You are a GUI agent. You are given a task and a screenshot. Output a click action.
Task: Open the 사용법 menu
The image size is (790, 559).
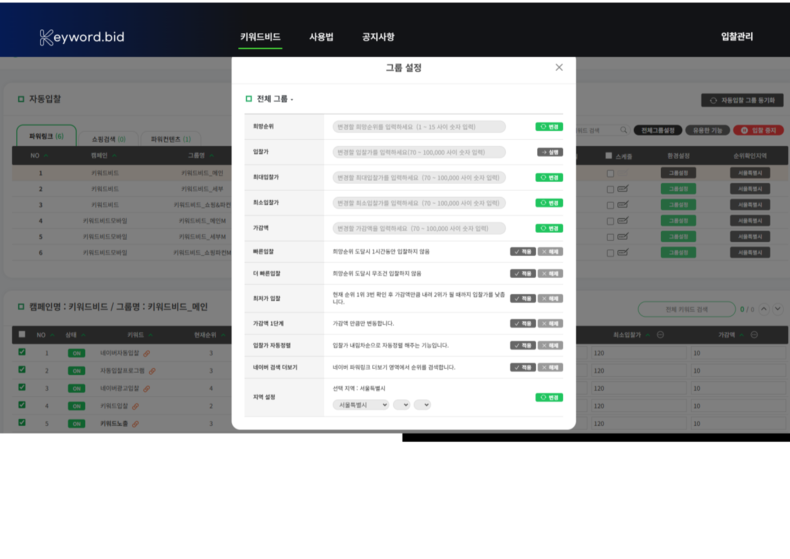(x=321, y=37)
